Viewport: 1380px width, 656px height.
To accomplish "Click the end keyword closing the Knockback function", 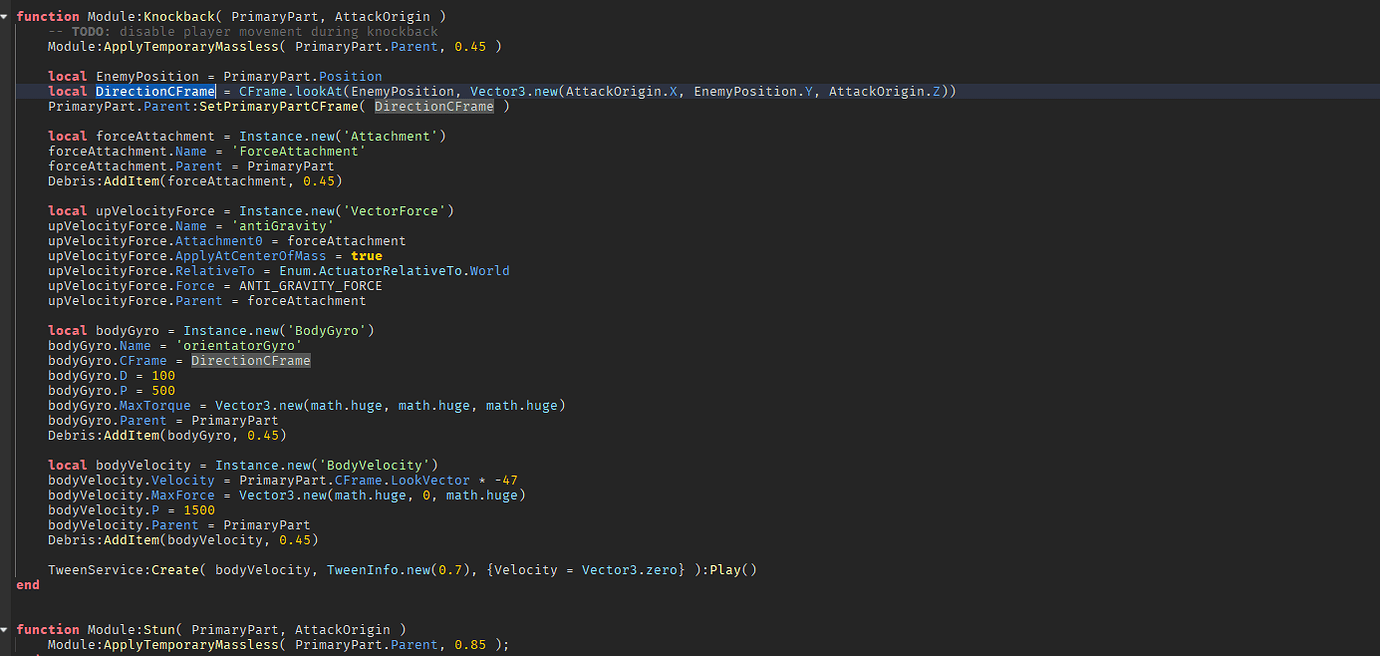I will tap(27, 584).
